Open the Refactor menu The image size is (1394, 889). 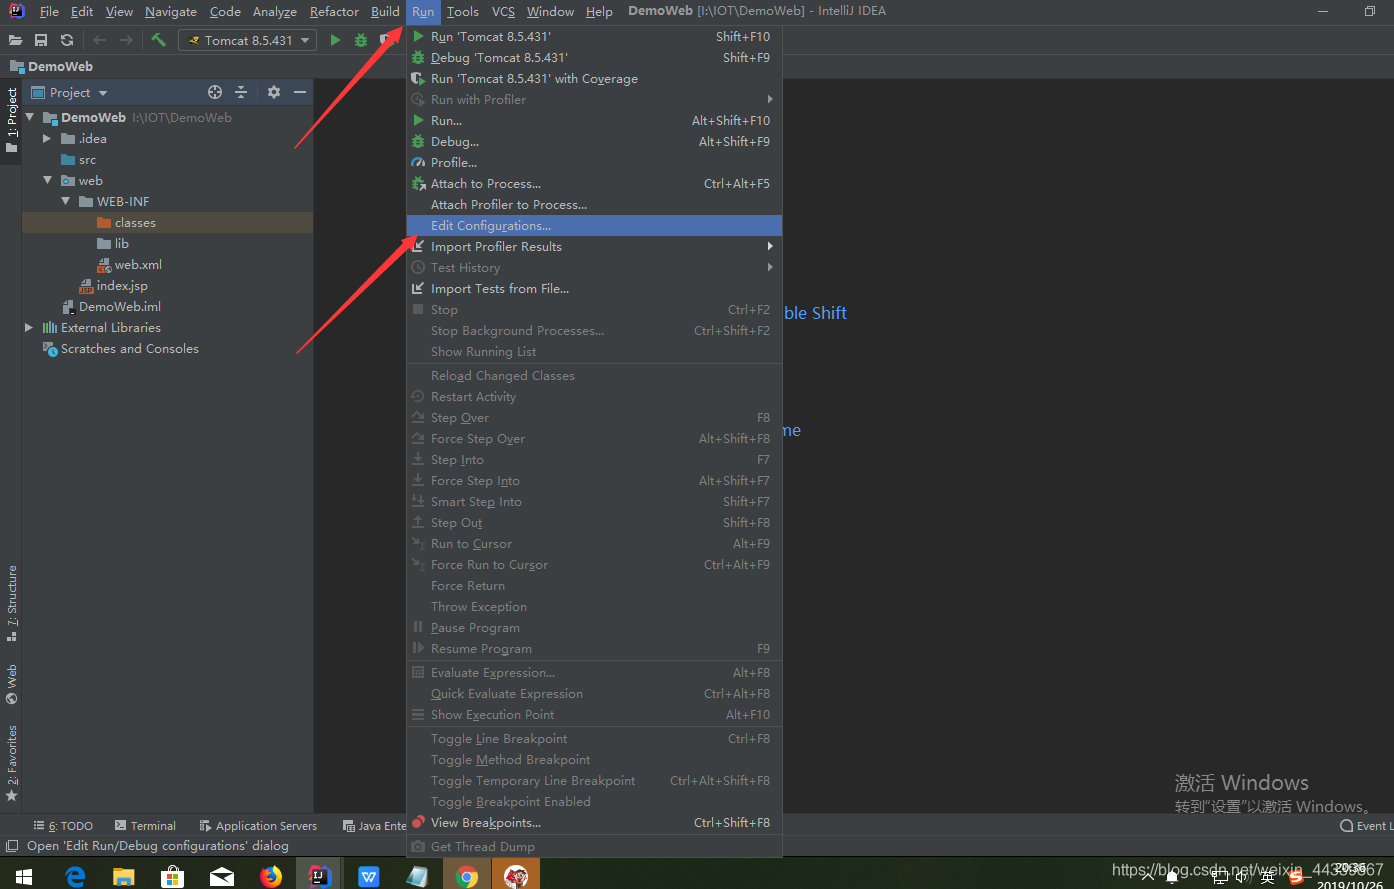[x=334, y=11]
